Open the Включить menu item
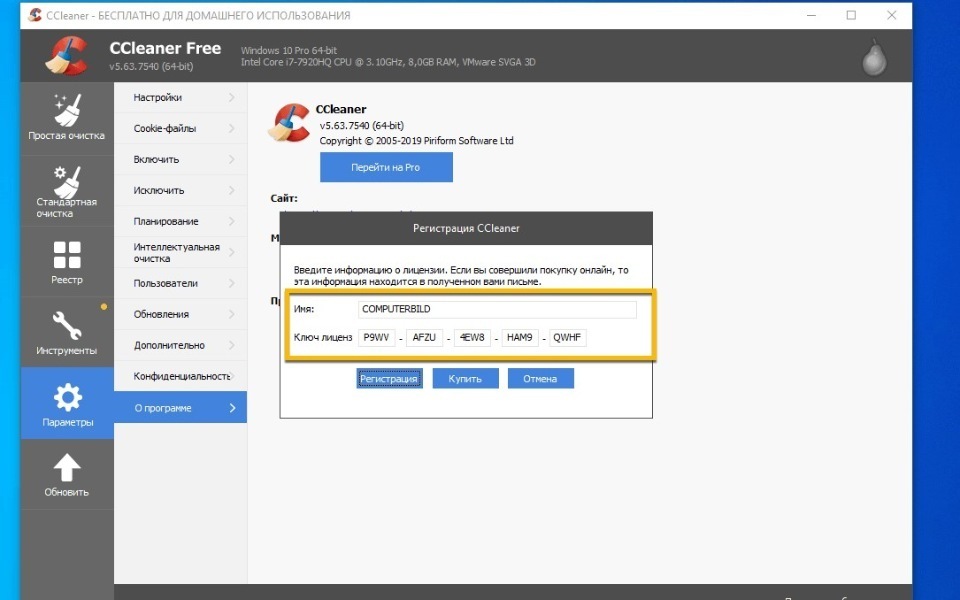This screenshot has height=600, width=960. click(181, 159)
